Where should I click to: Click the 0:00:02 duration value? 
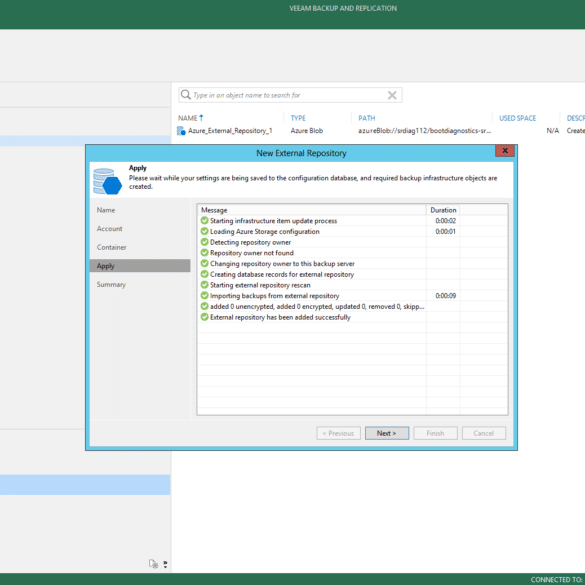coord(445,221)
